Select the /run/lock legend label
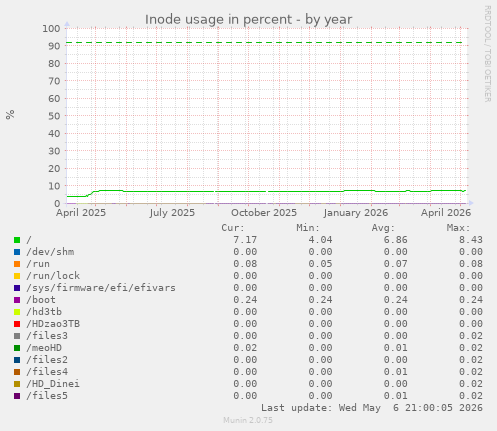The height and width of the screenshot is (431, 497). [x=53, y=276]
